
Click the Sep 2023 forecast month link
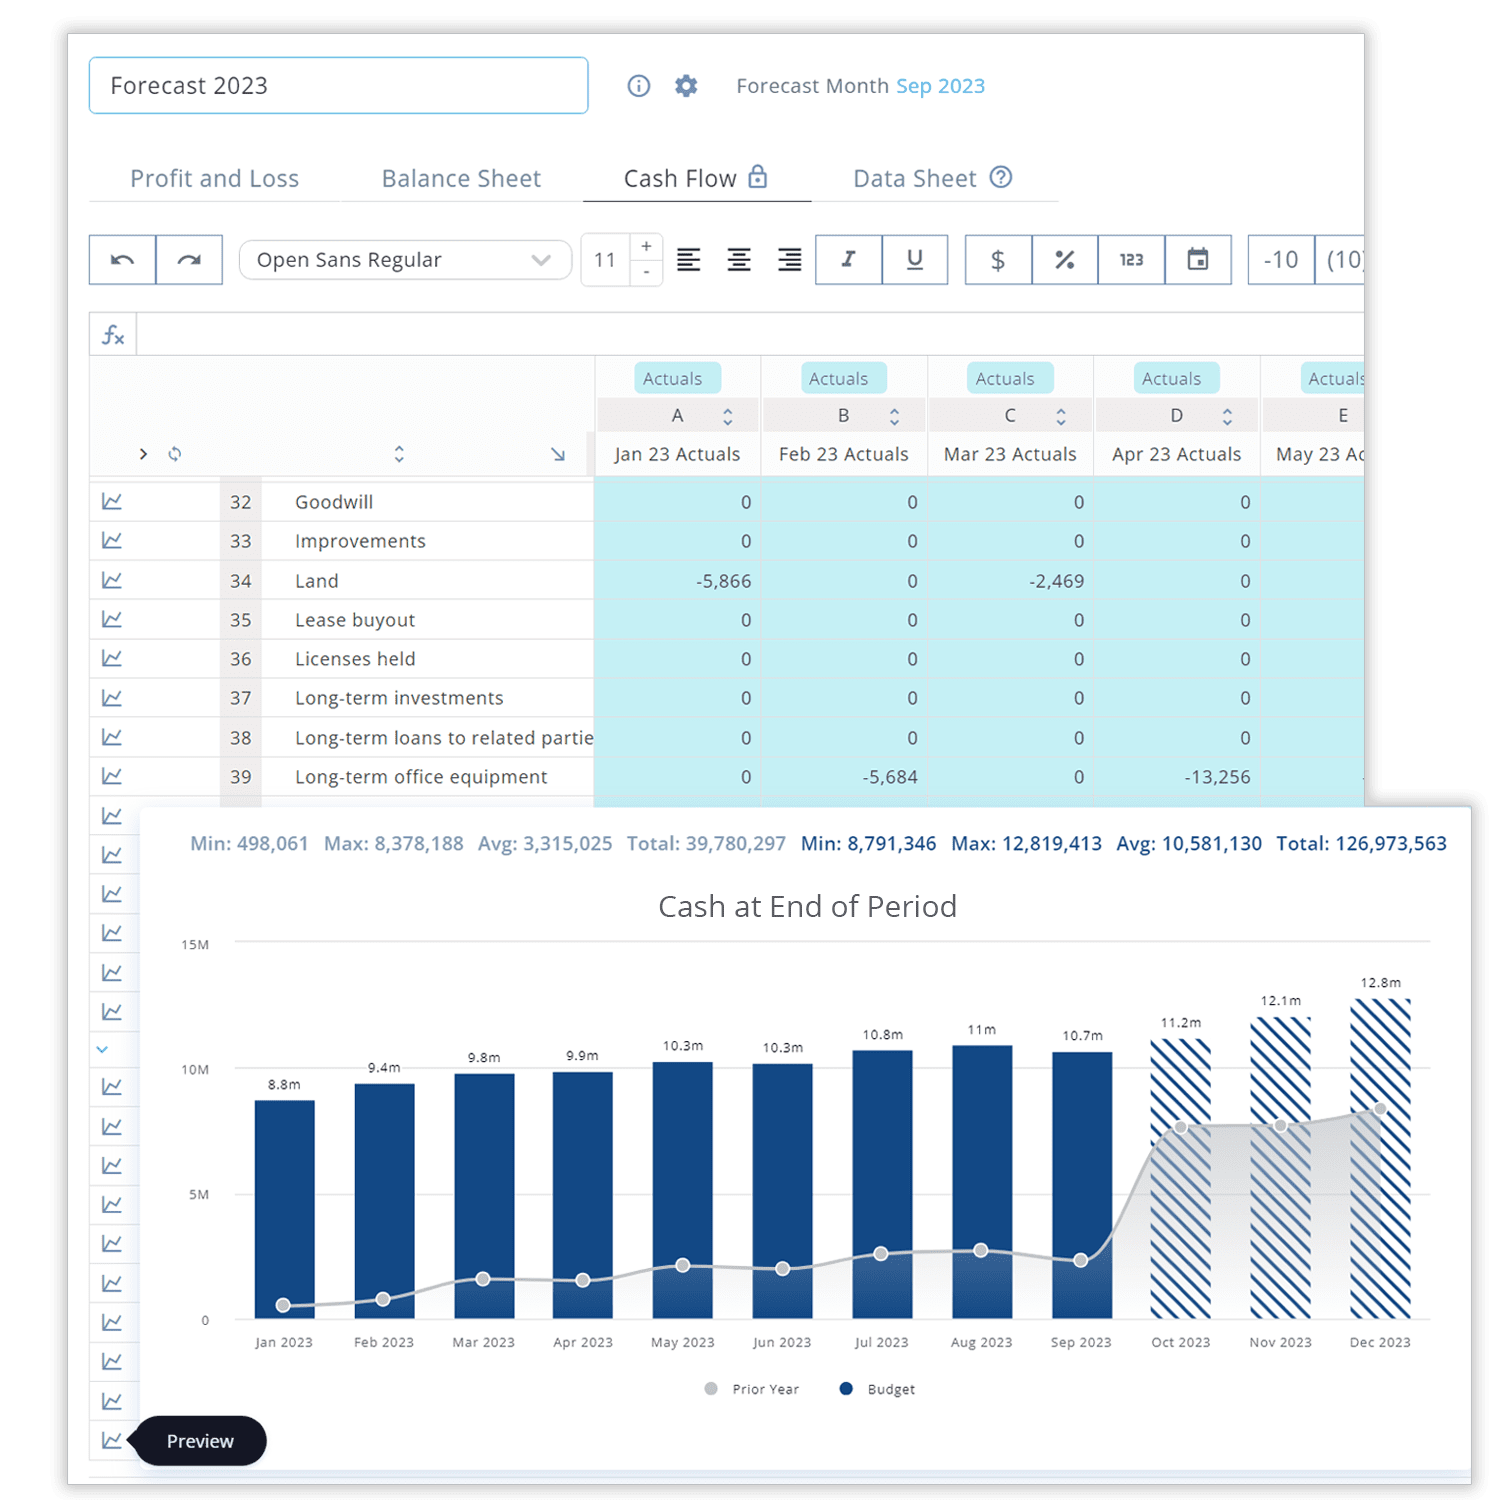(x=940, y=86)
